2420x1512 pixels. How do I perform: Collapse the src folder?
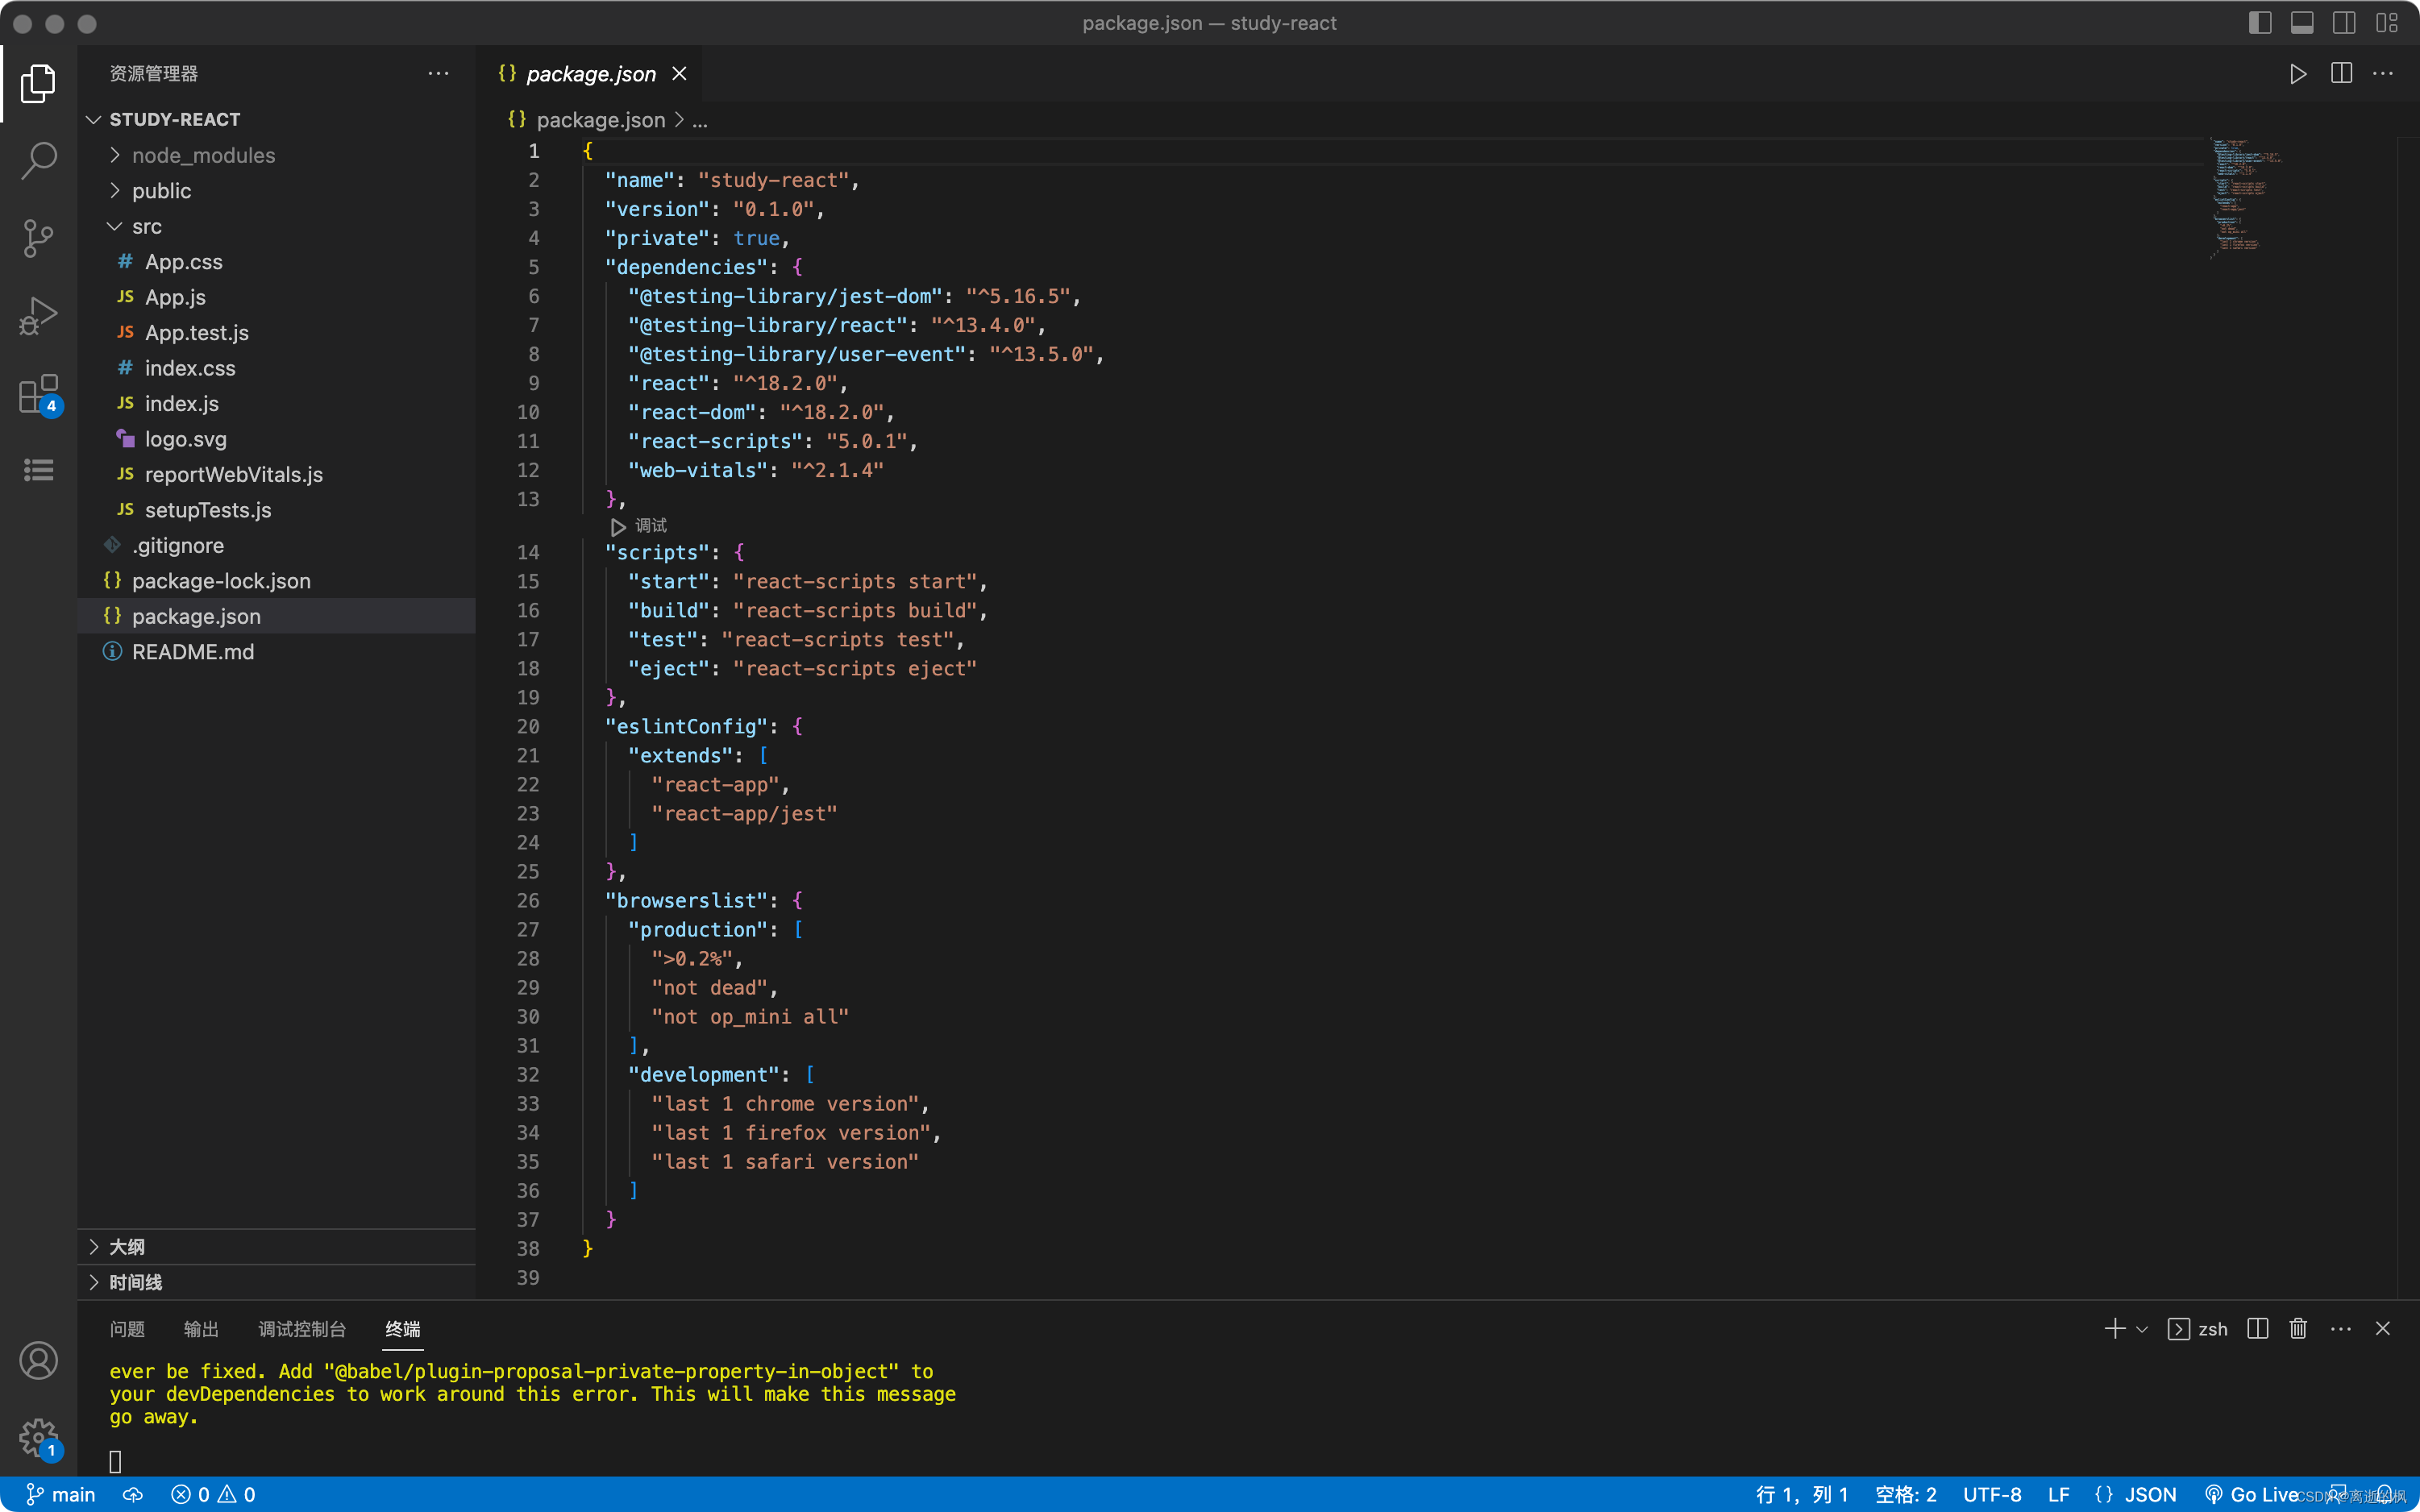coord(146,226)
